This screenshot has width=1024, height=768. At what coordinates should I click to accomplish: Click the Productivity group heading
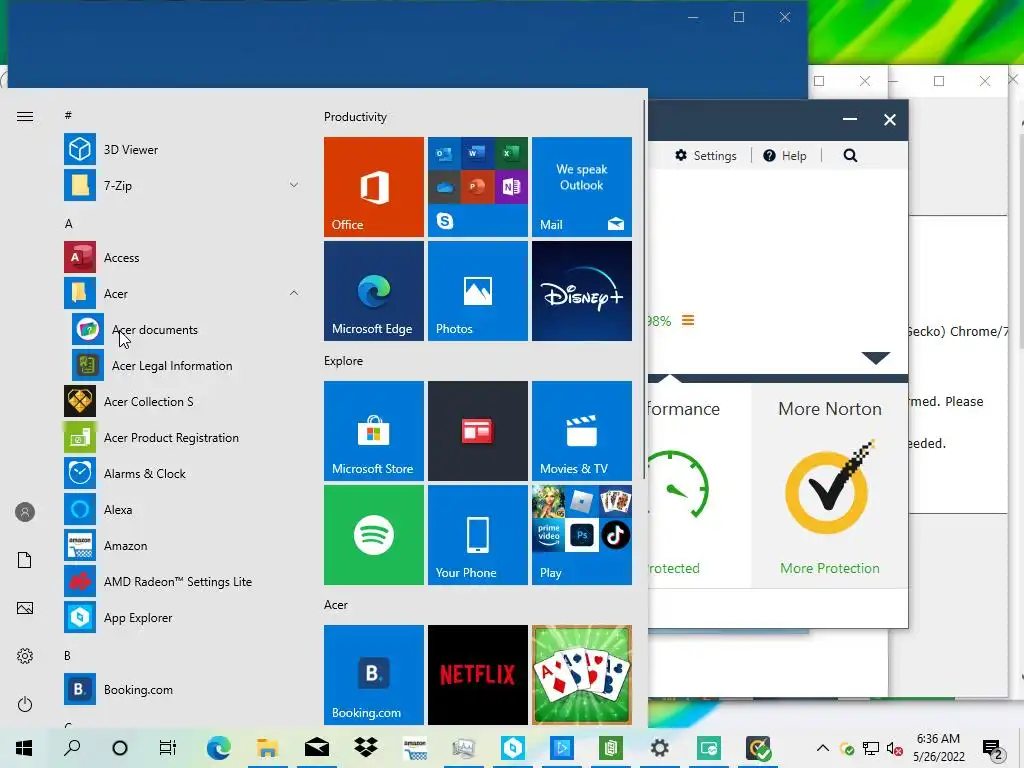pos(355,117)
